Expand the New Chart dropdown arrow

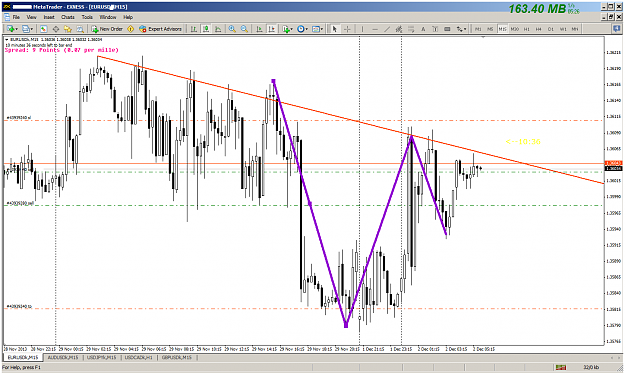[16, 29]
